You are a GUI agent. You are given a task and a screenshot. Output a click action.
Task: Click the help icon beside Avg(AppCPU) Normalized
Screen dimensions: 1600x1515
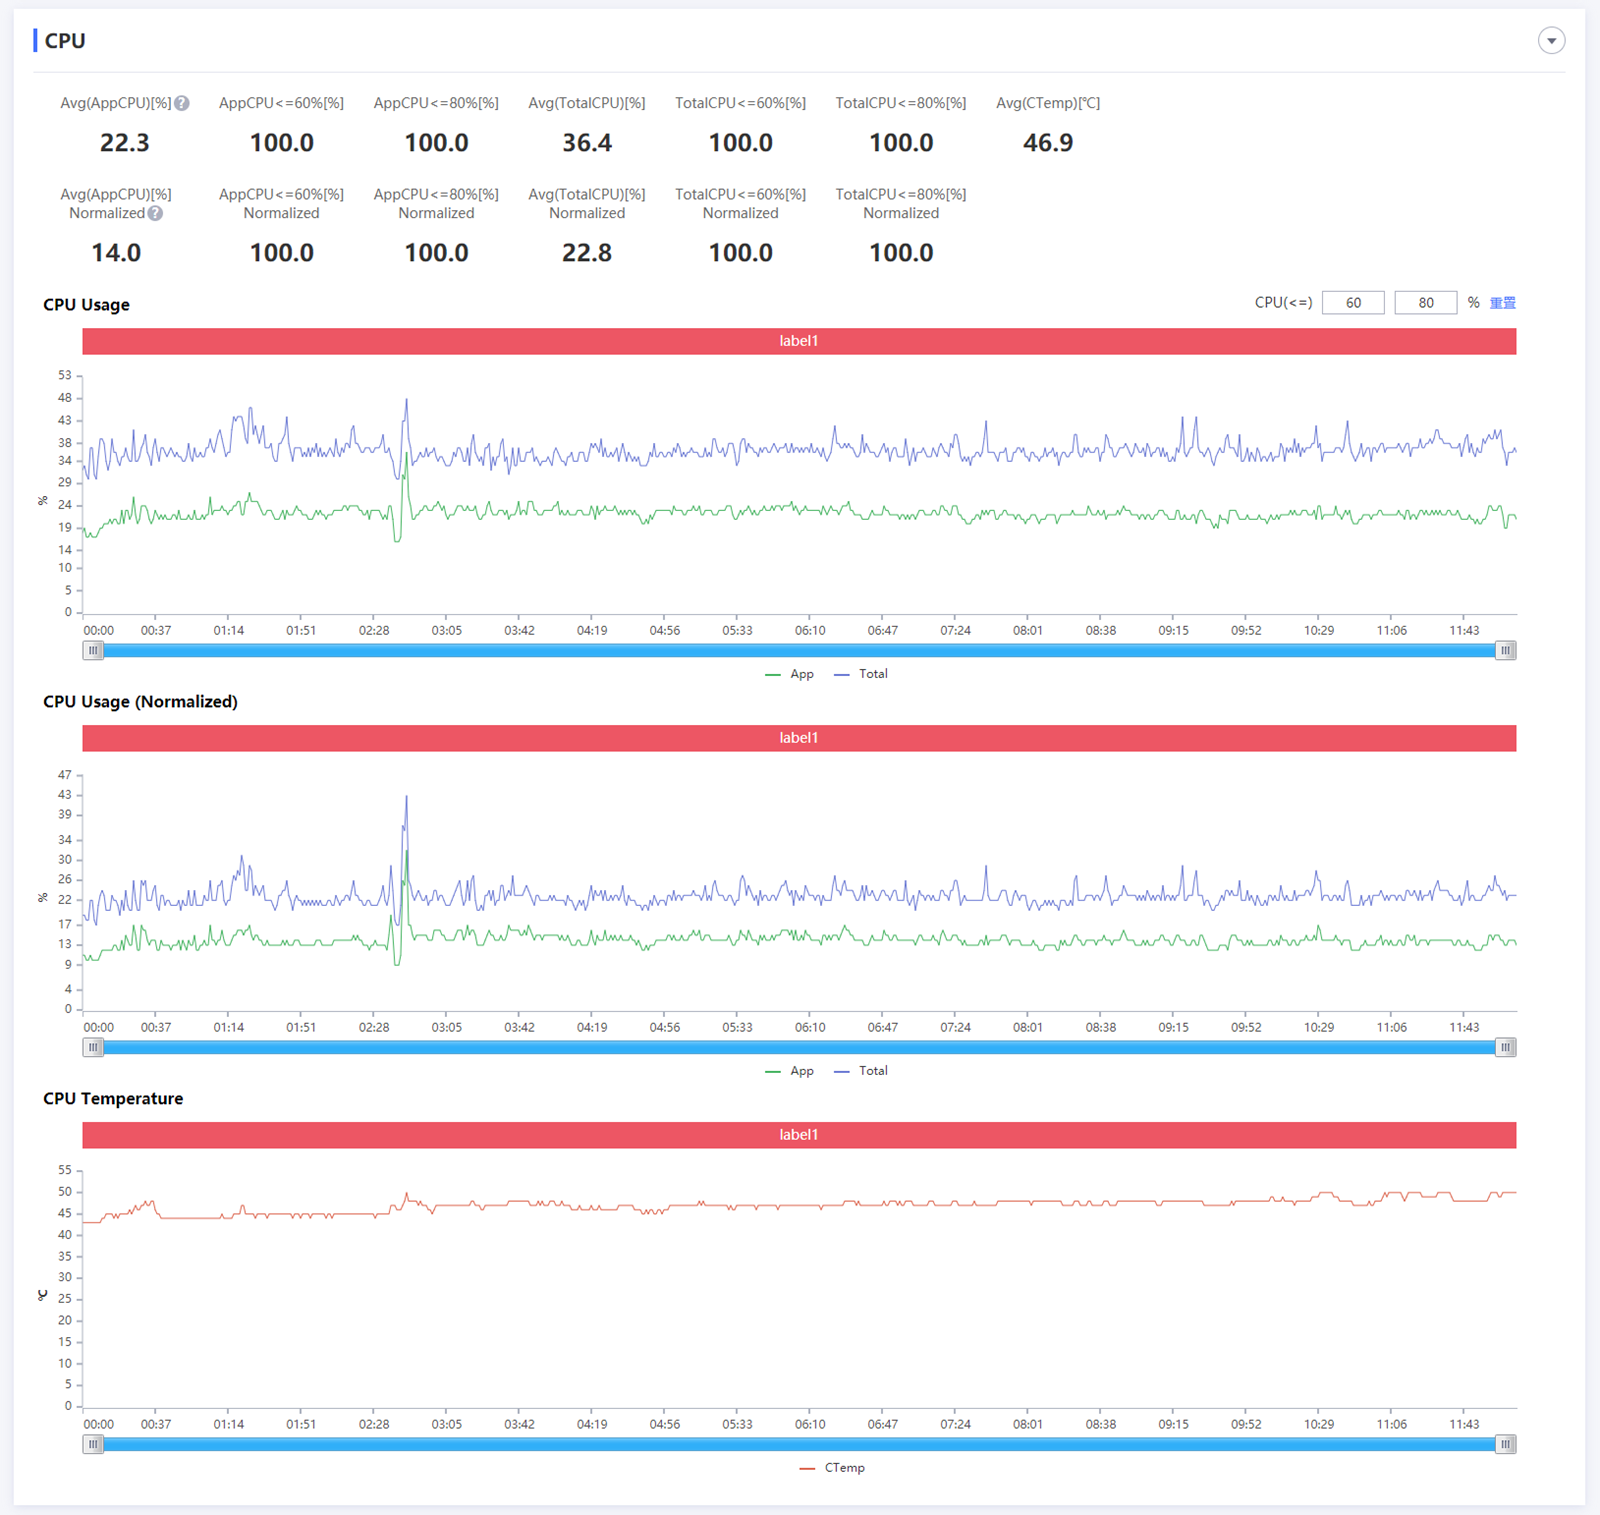pos(155,213)
